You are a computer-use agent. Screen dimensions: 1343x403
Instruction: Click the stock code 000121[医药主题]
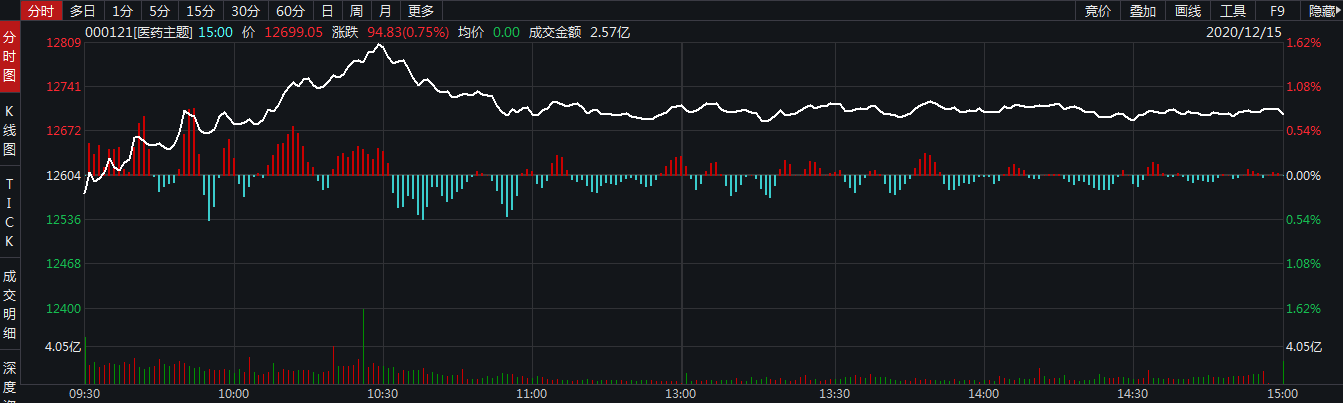(139, 33)
